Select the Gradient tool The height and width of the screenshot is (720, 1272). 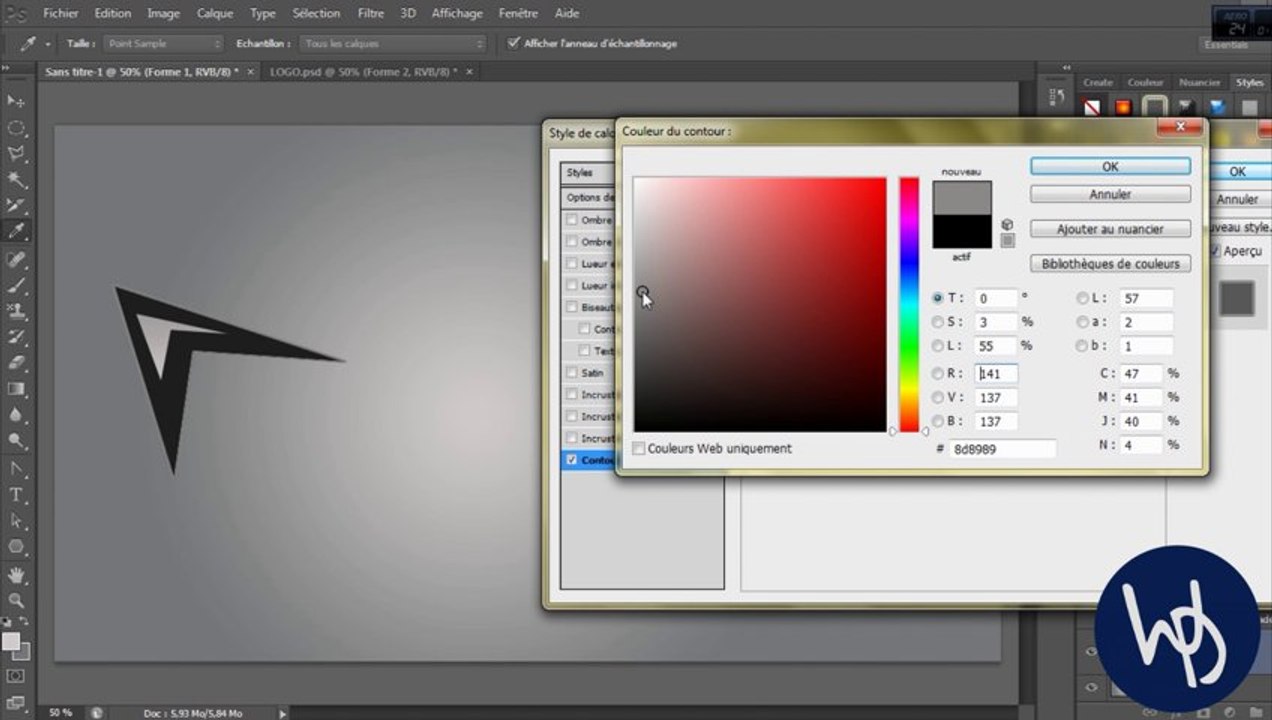click(x=17, y=389)
